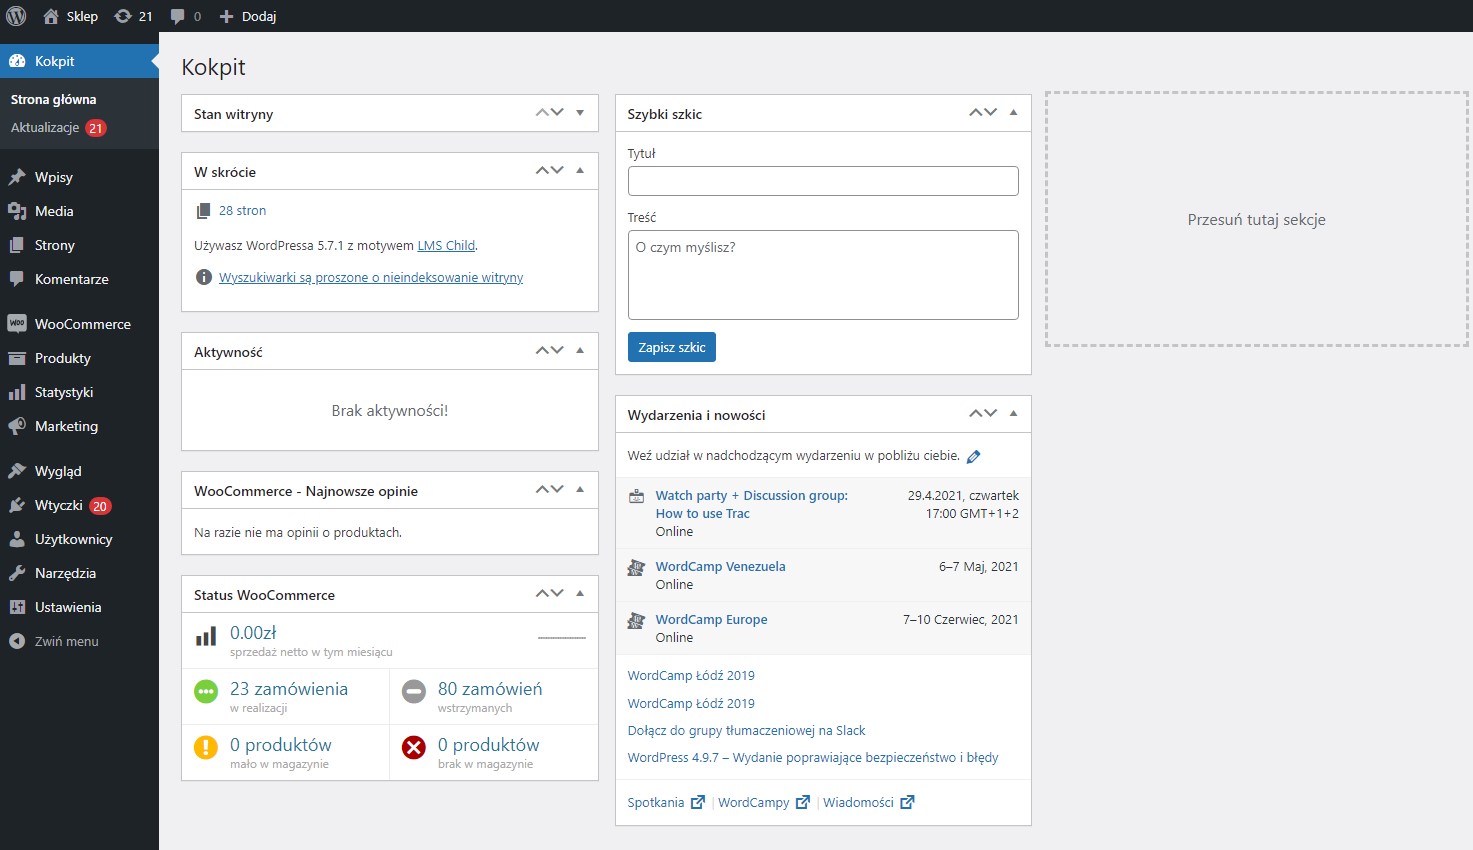Move the Wydarzenia i nowości panel up

[976, 414]
